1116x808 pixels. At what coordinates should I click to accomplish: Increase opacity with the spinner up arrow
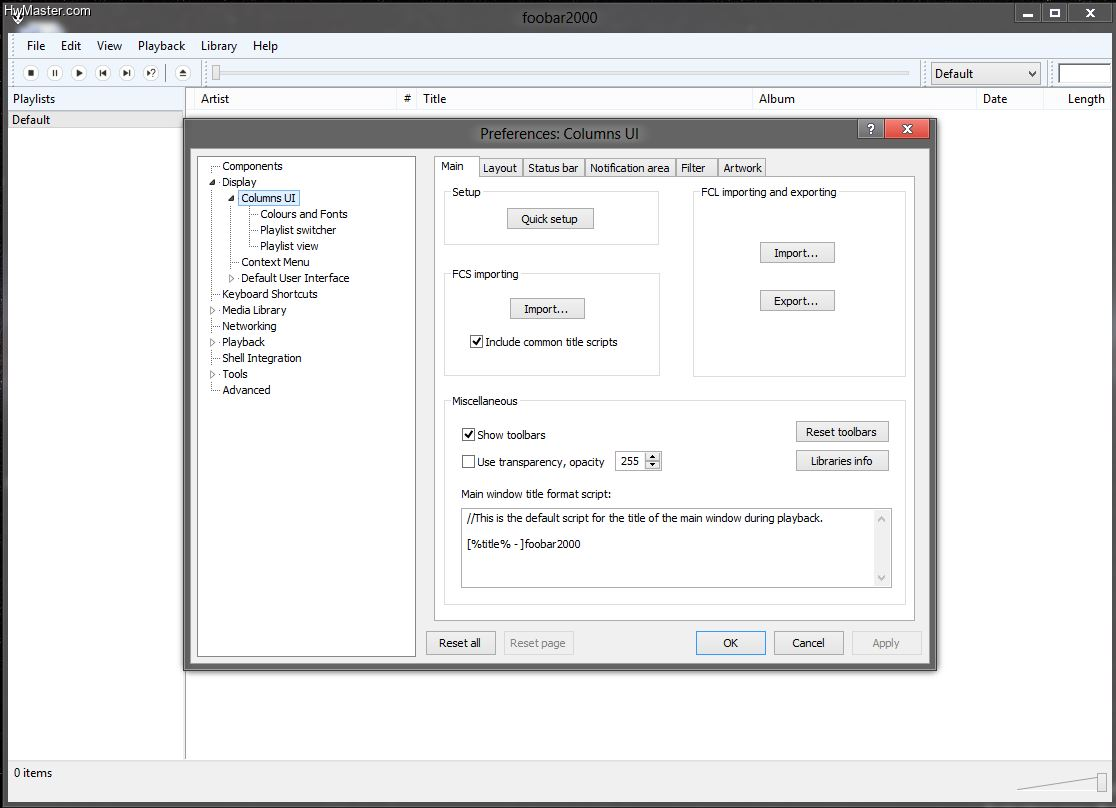653,456
